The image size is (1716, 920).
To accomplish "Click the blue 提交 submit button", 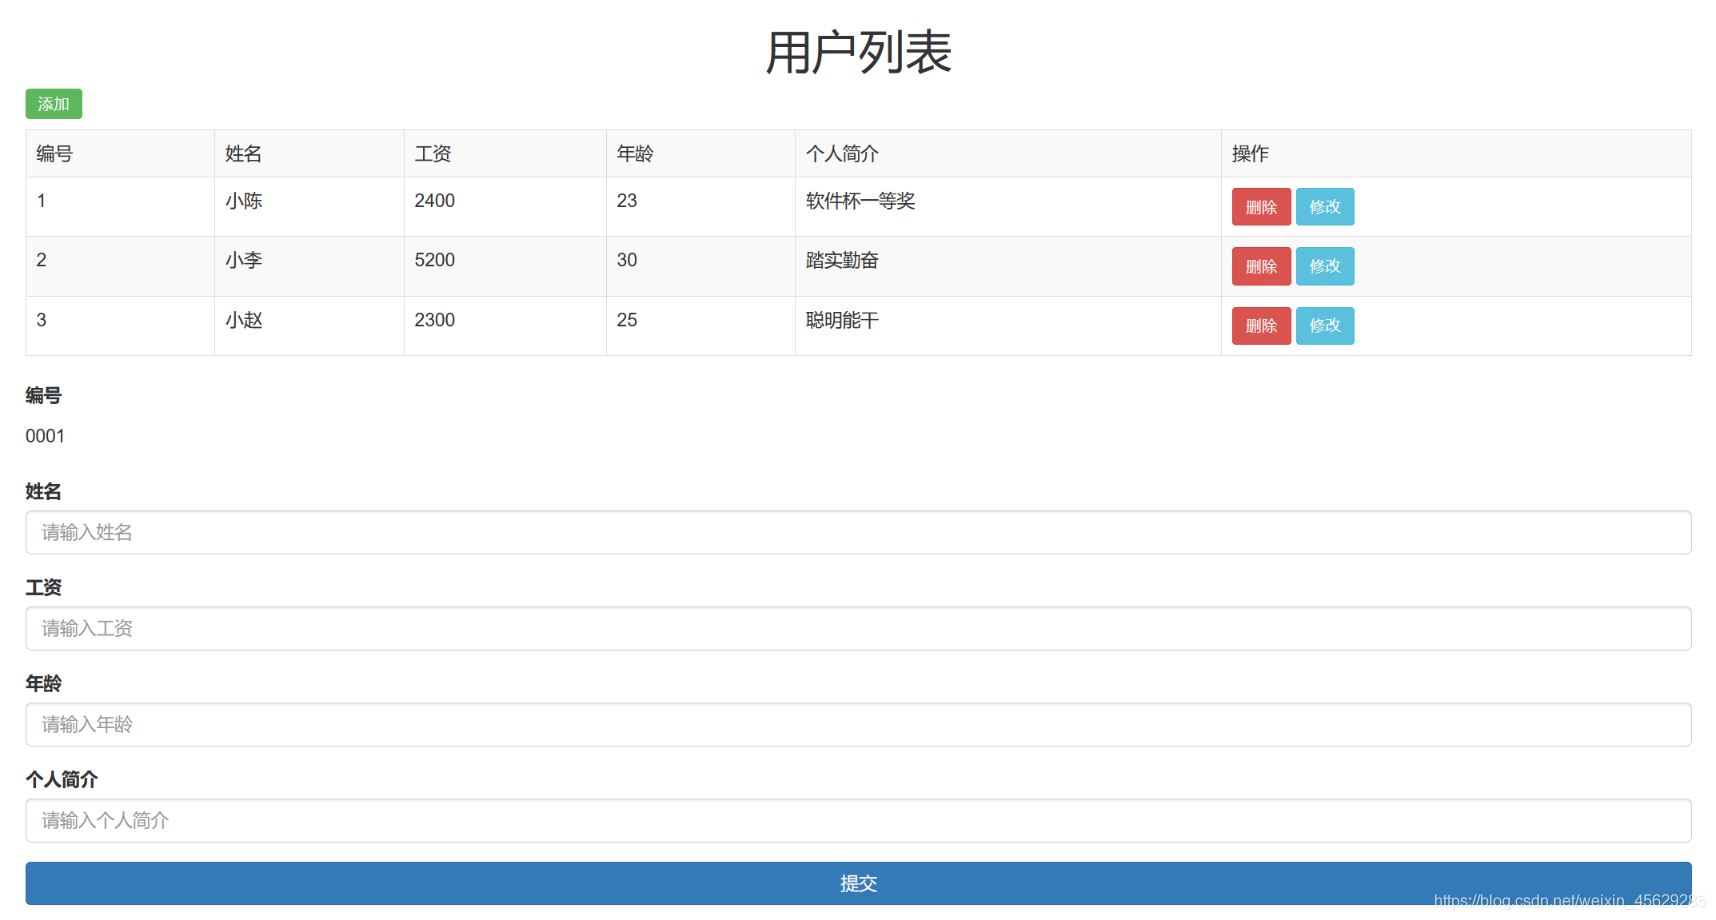I will point(858,883).
